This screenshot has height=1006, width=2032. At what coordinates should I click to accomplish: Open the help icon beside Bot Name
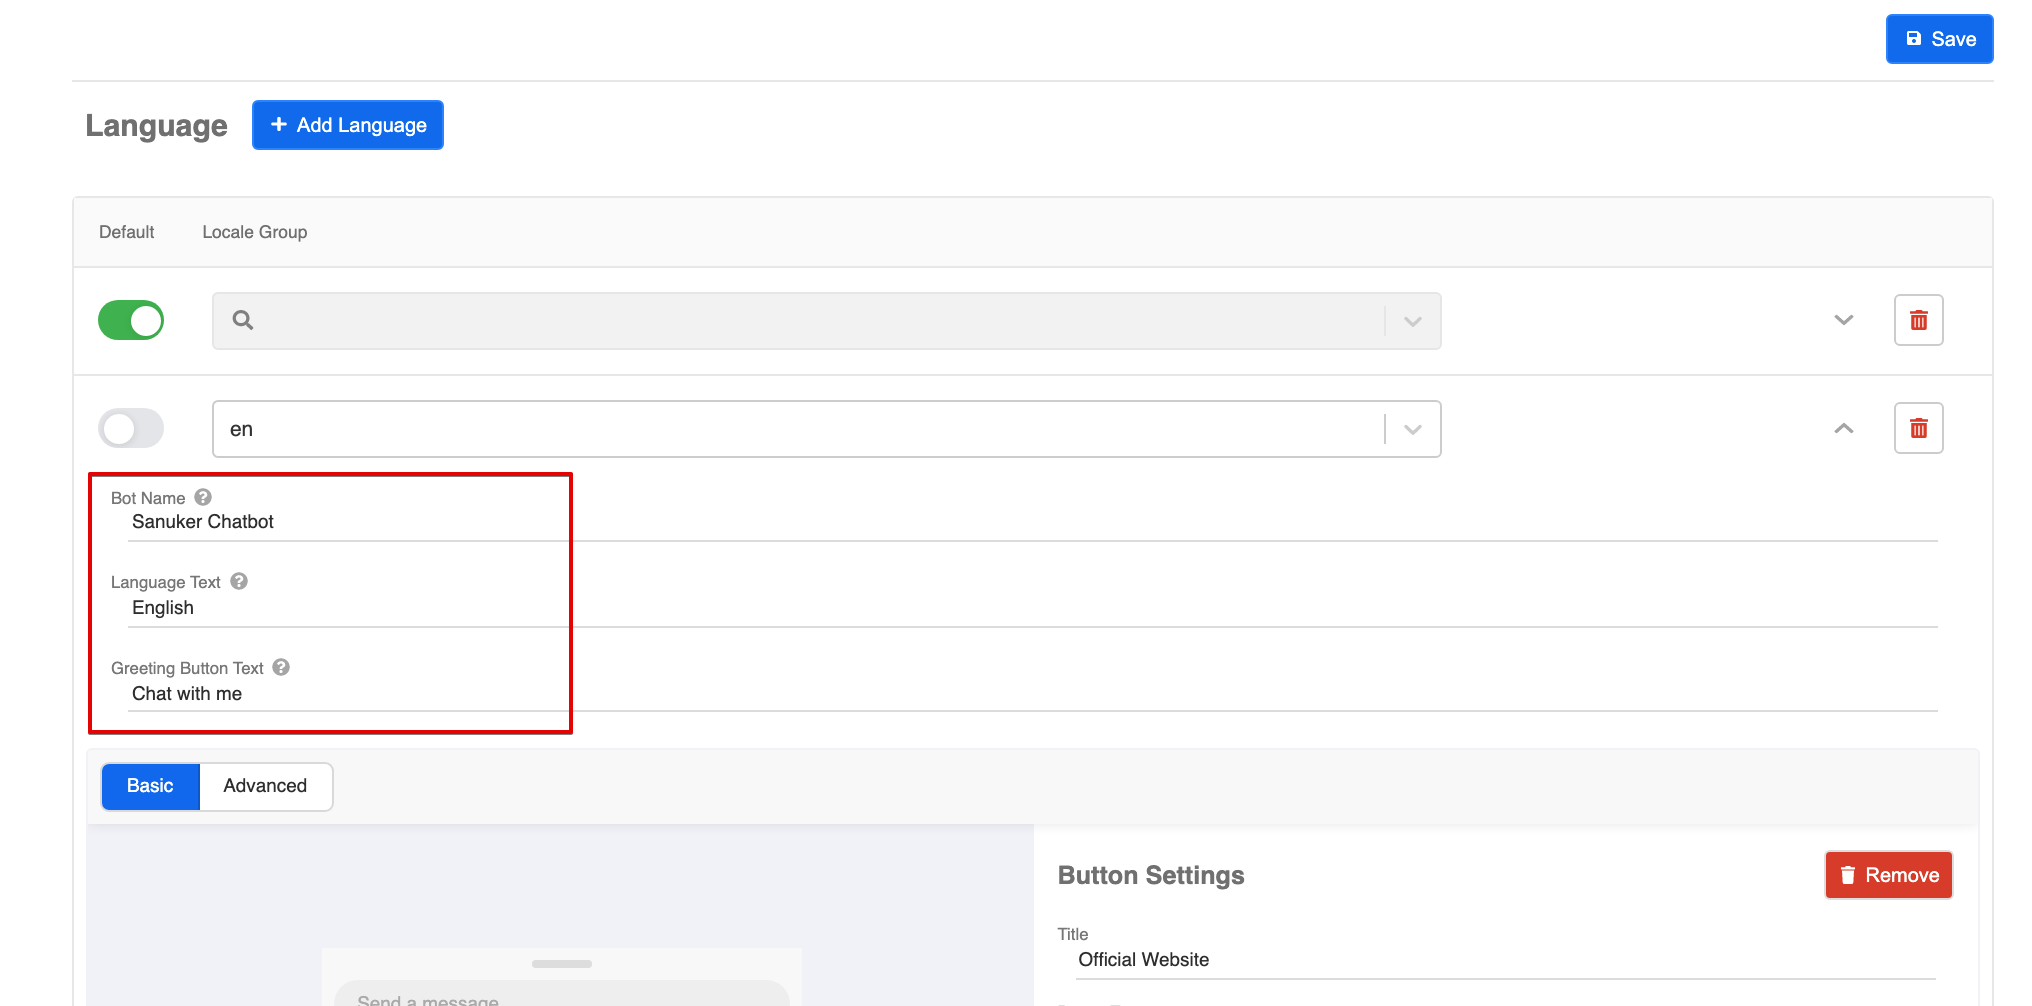pyautogui.click(x=202, y=496)
